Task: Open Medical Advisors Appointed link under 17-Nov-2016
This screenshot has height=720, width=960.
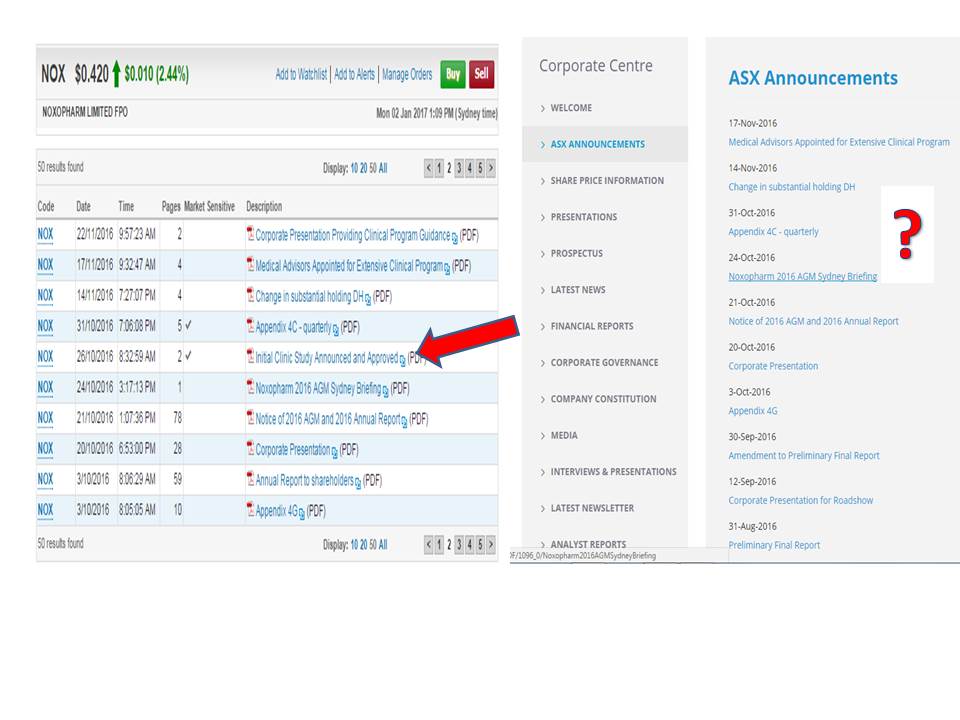Action: click(x=839, y=142)
